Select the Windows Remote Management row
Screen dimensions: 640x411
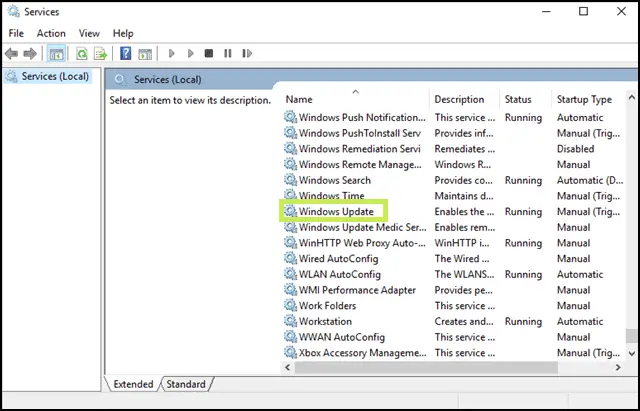tap(453, 164)
